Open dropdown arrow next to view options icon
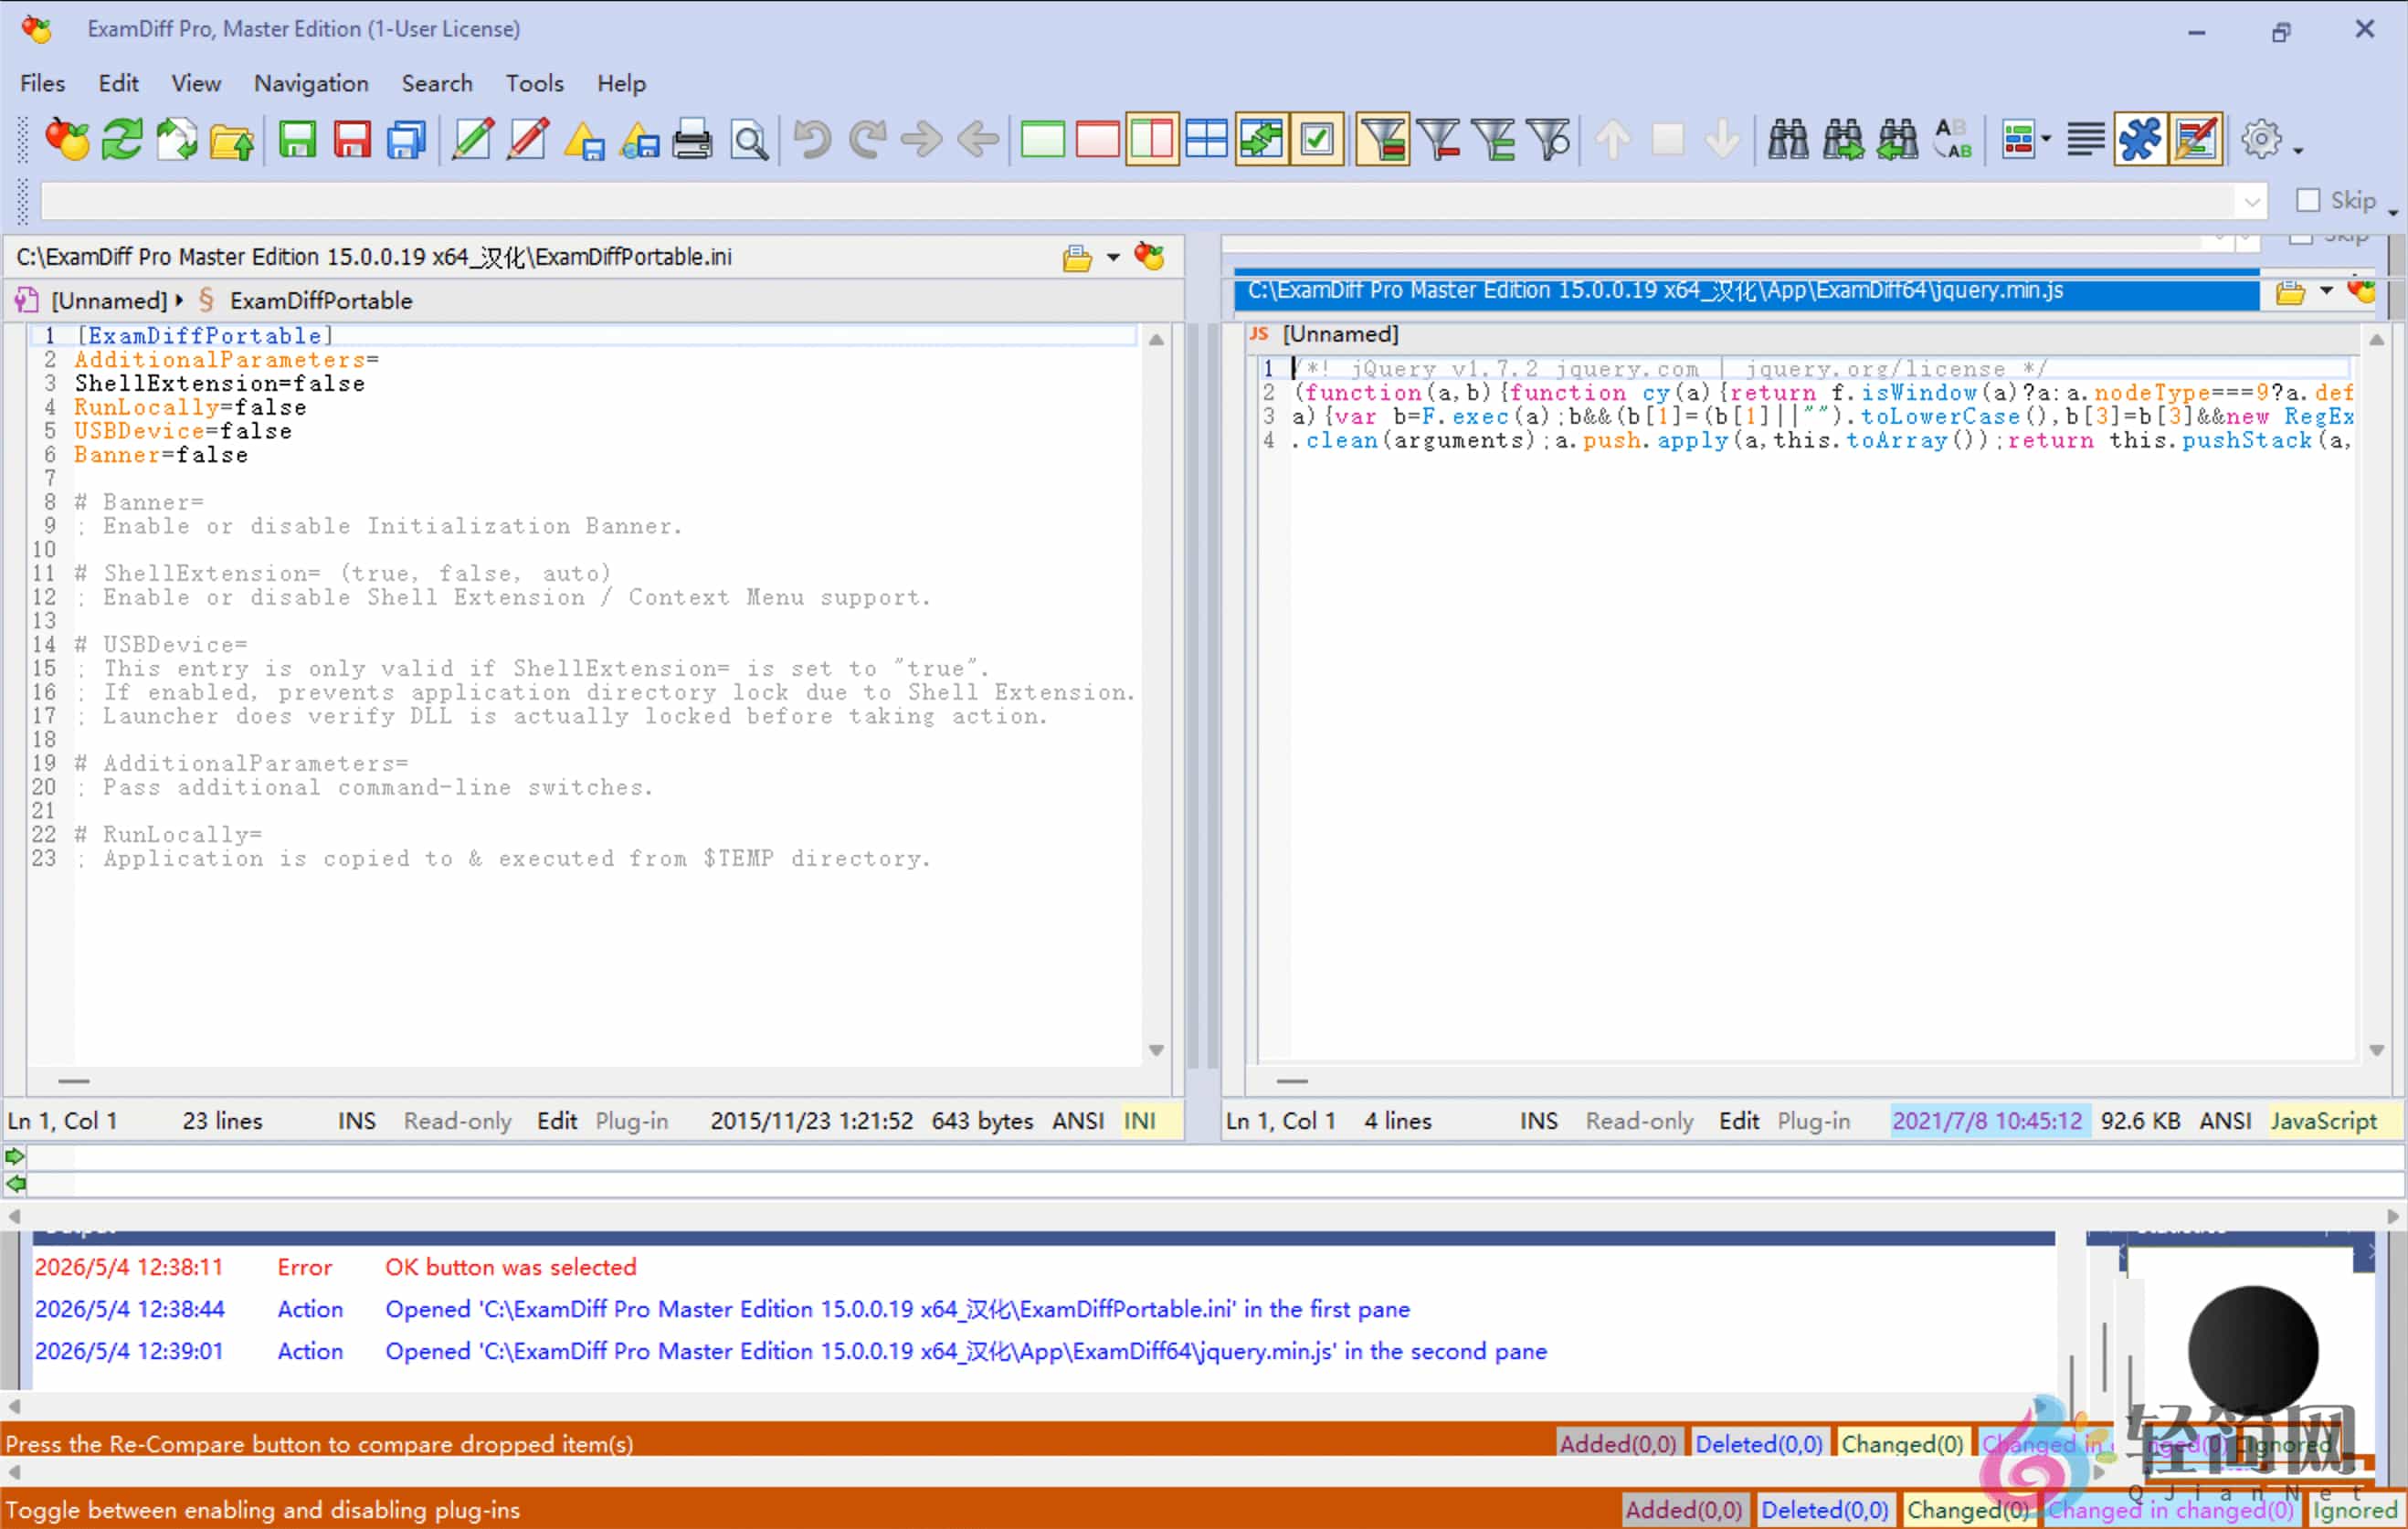Image resolution: width=2408 pixels, height=1529 pixels. click(2046, 140)
